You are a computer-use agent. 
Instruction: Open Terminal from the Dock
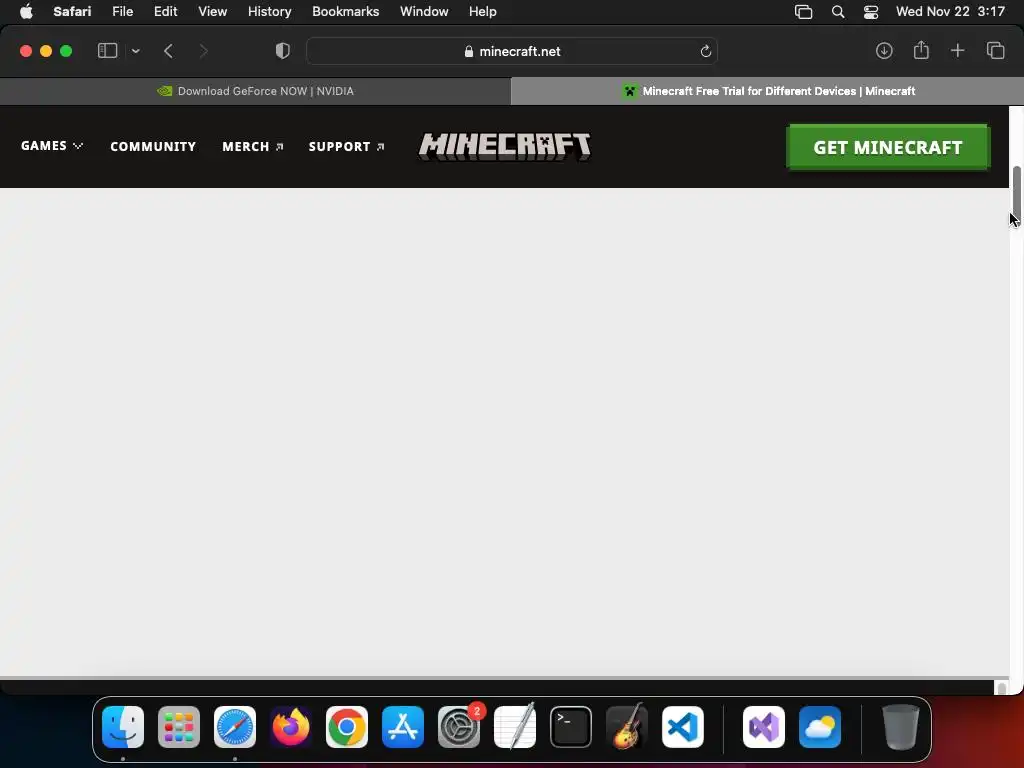click(571, 727)
